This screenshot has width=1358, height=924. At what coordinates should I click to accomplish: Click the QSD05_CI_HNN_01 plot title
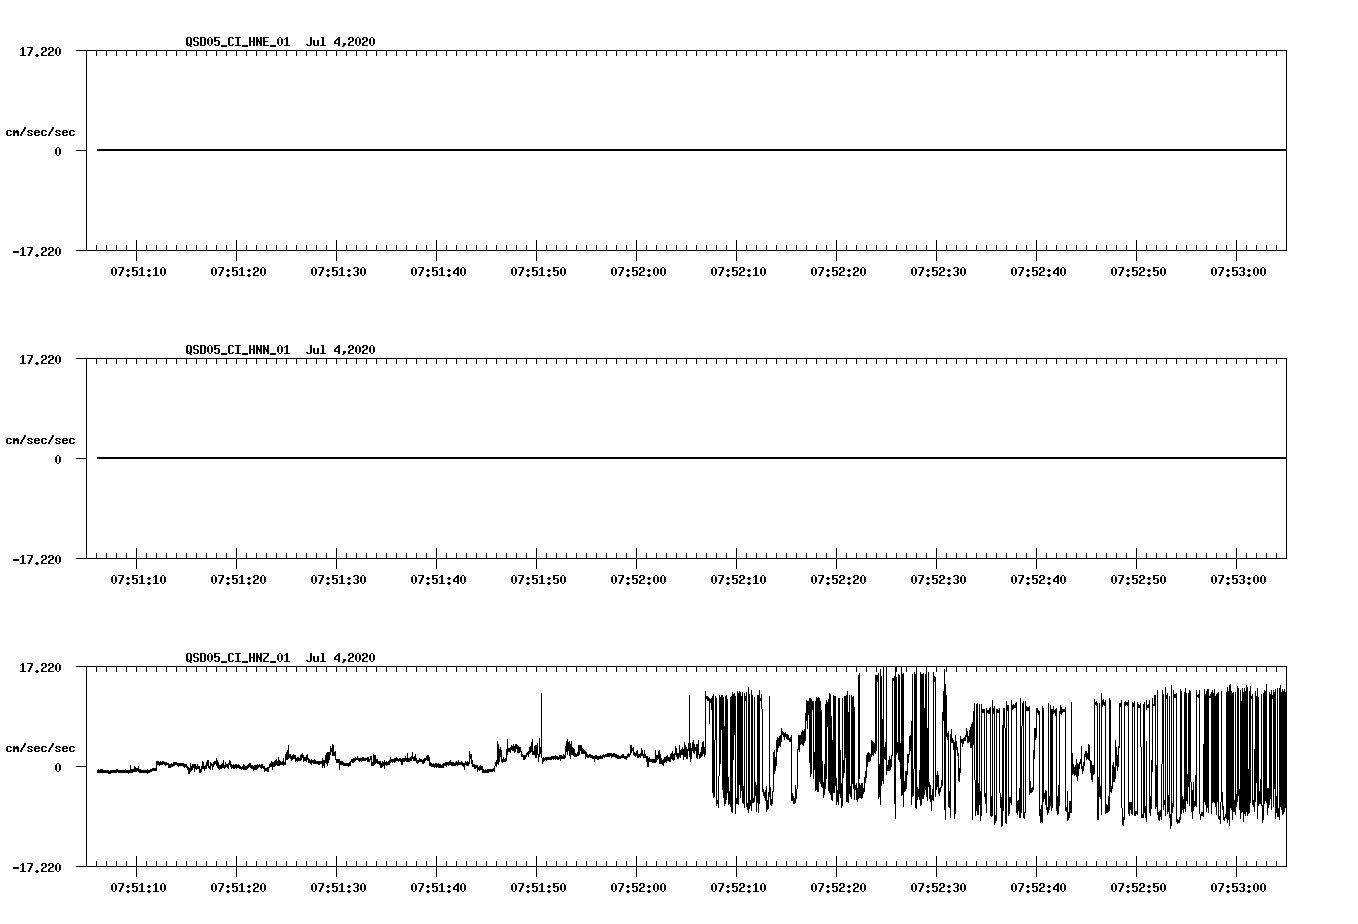280,349
